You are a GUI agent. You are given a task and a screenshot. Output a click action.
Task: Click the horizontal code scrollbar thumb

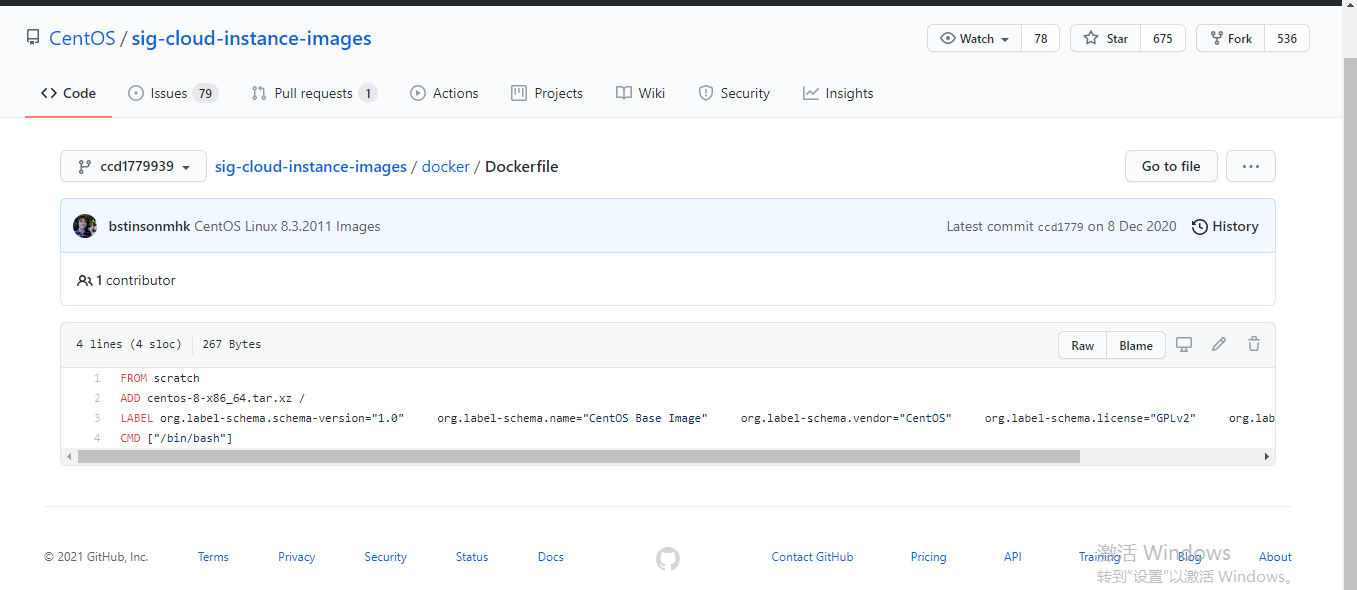[578, 457]
